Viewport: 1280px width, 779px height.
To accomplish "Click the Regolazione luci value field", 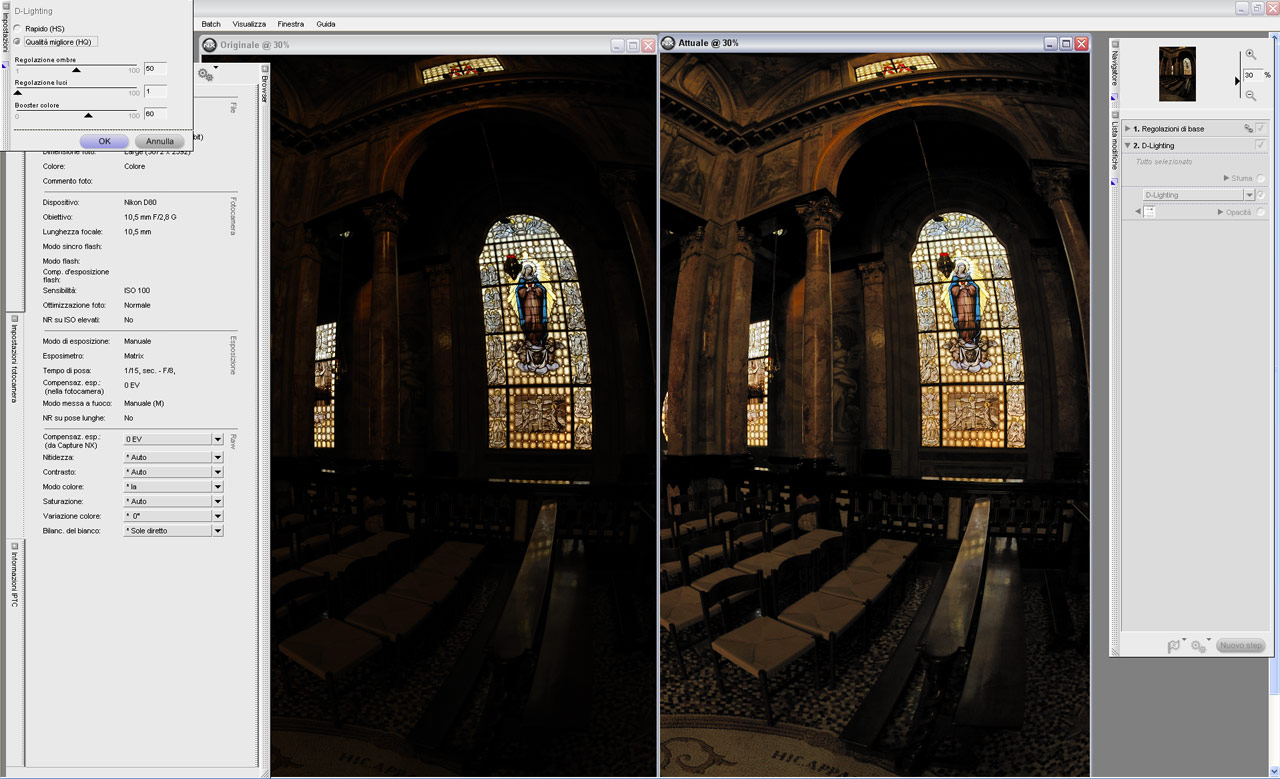I will pos(155,91).
